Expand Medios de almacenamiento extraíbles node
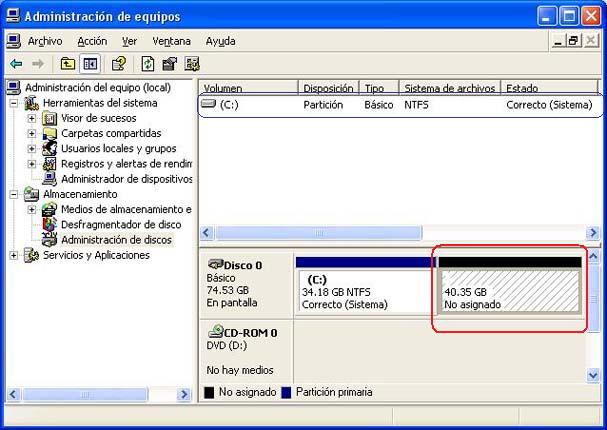The height and width of the screenshot is (430, 607). 32,210
